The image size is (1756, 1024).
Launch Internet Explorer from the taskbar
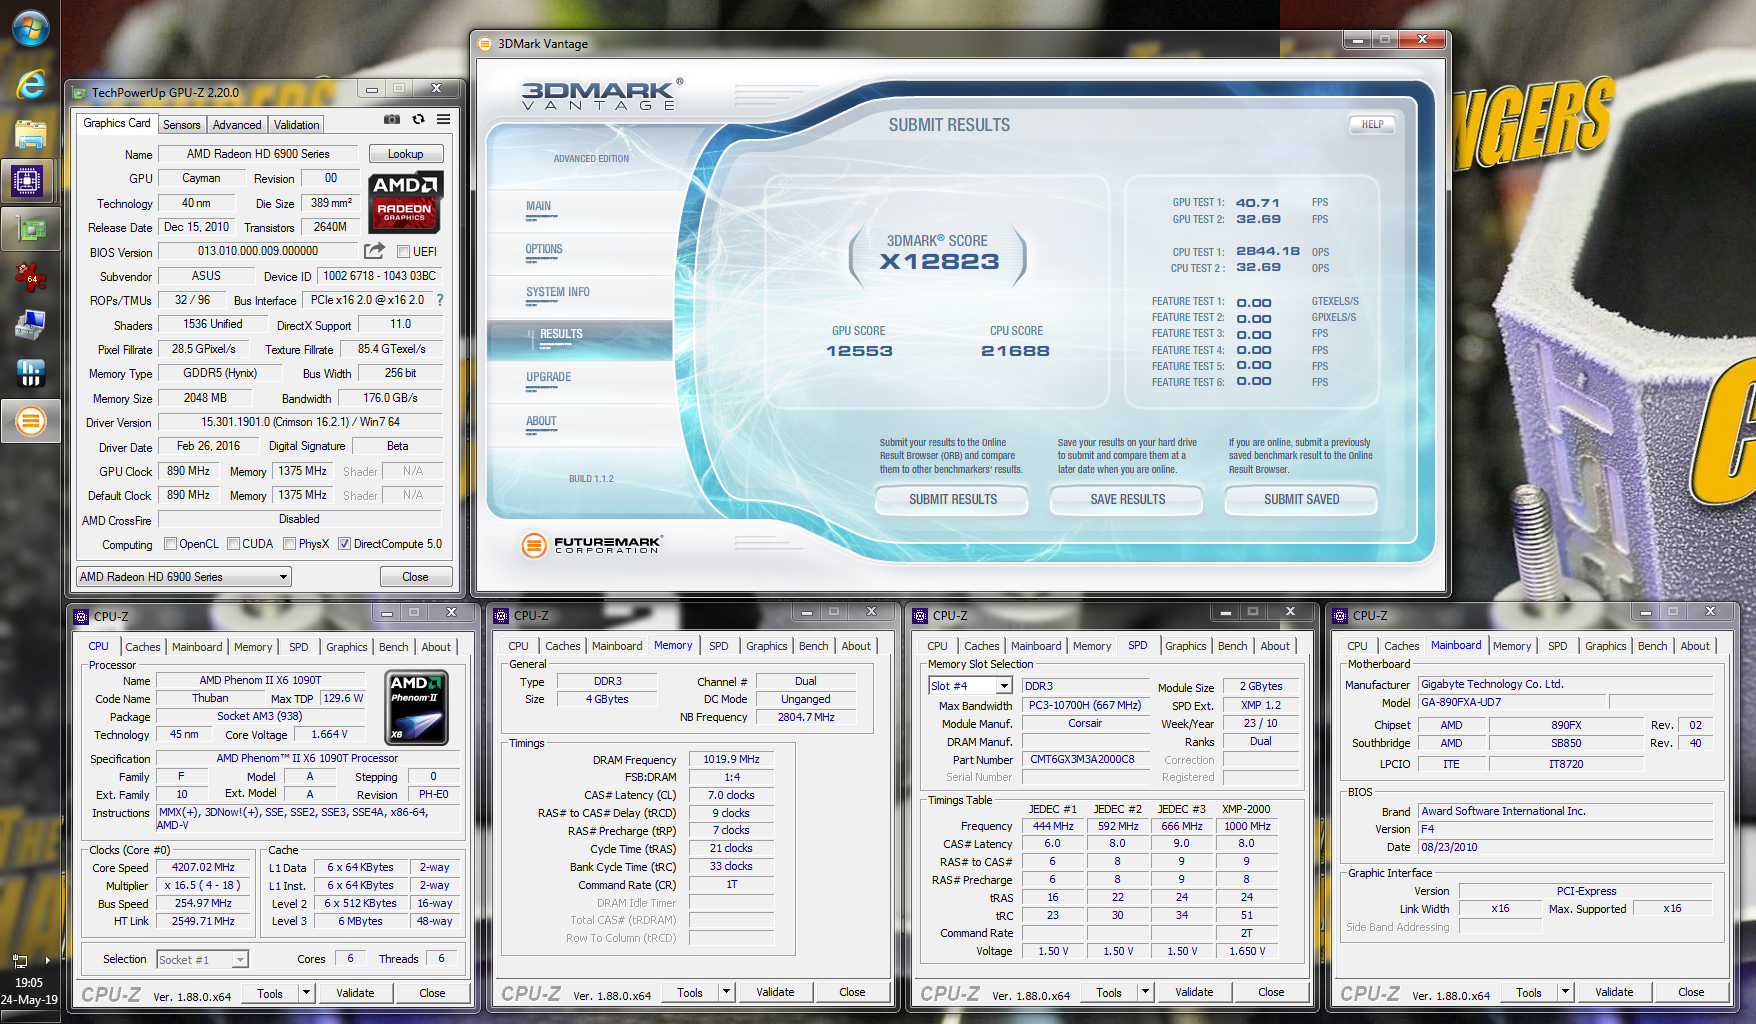pyautogui.click(x=30, y=84)
